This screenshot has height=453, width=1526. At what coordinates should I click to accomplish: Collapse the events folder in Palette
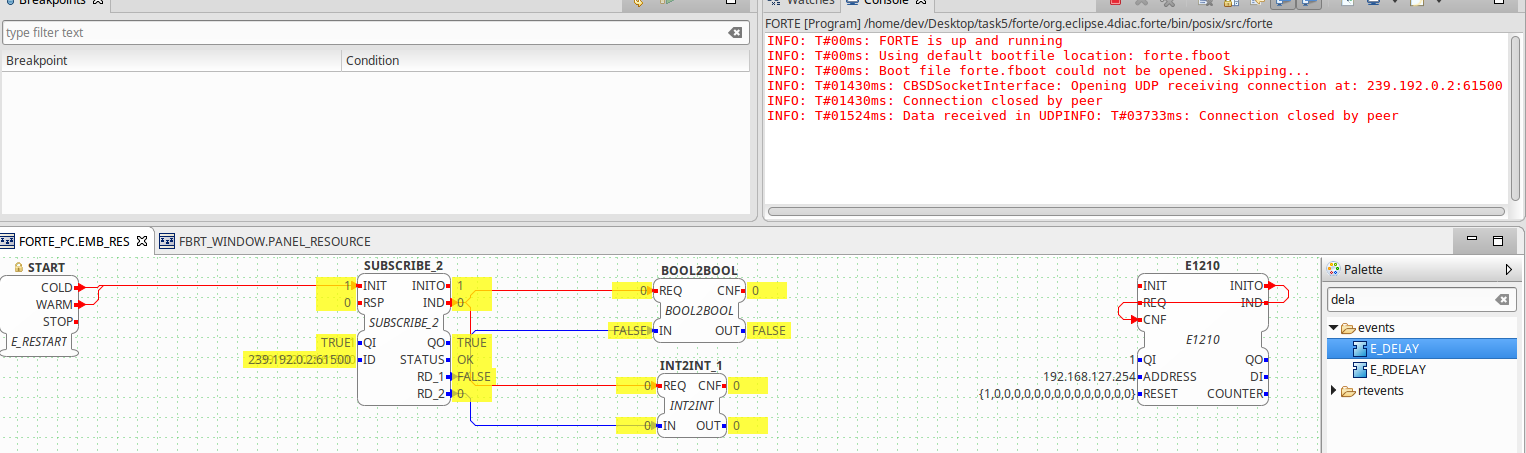click(x=1333, y=328)
